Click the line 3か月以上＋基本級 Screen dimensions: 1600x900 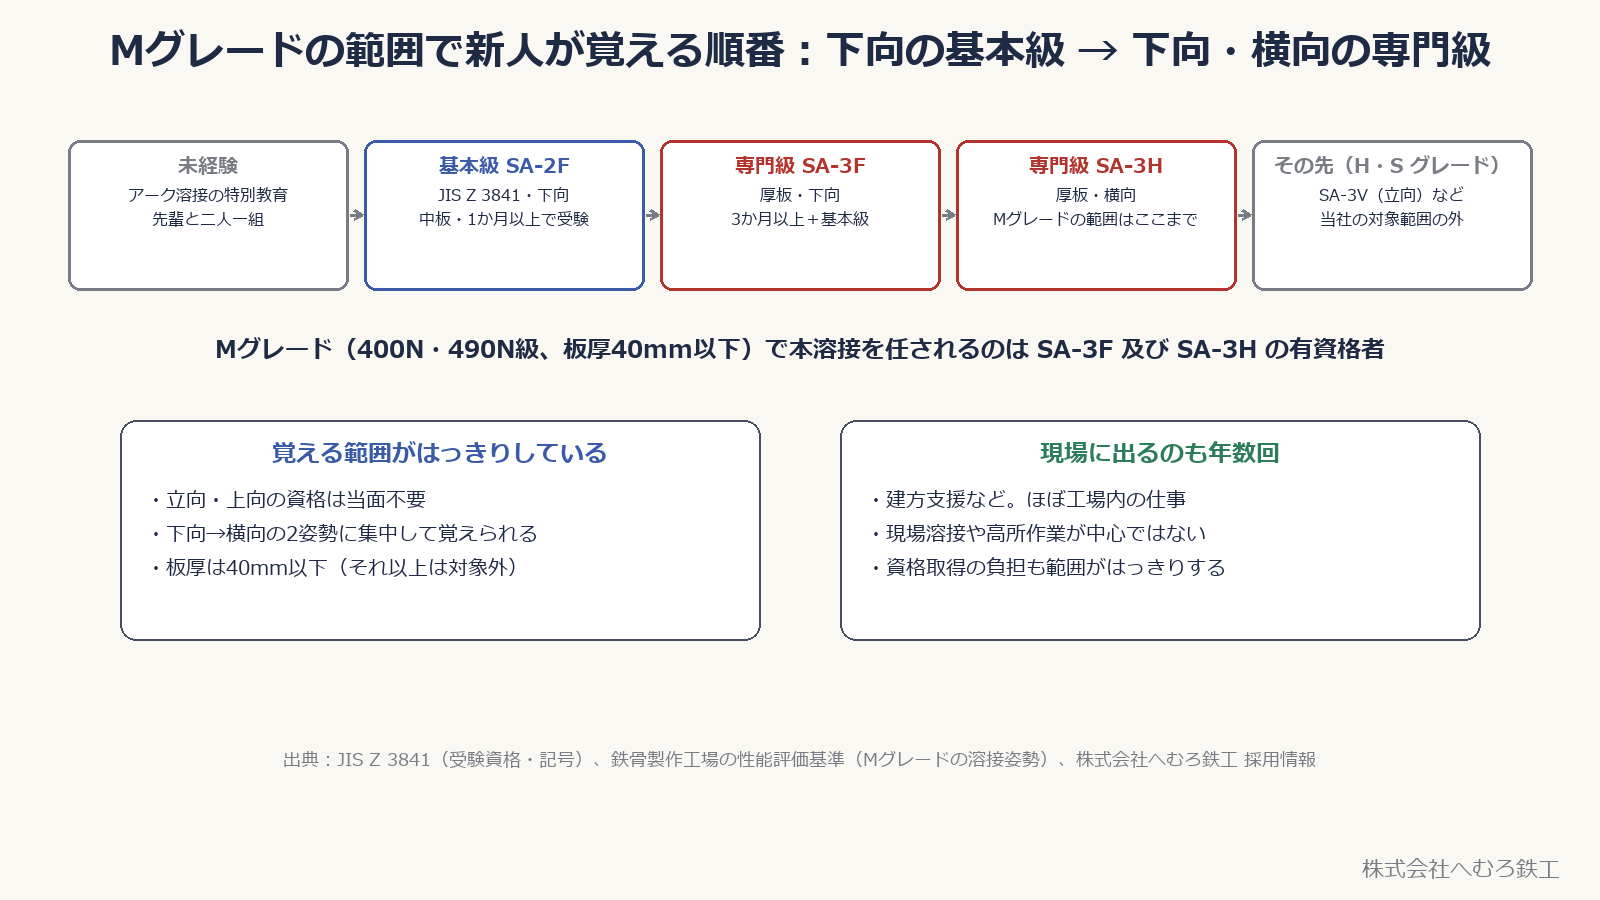point(800,219)
